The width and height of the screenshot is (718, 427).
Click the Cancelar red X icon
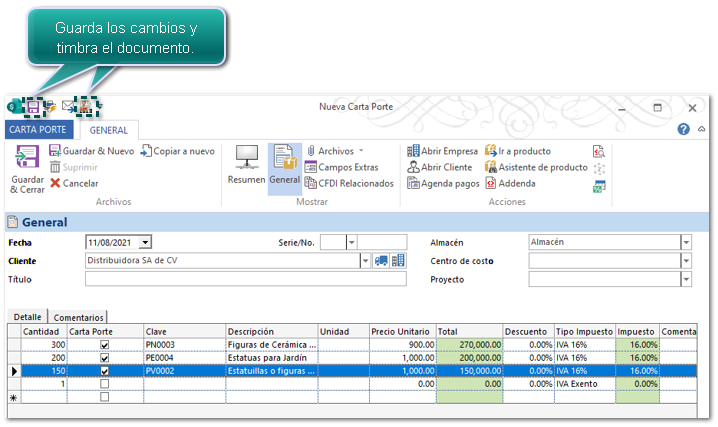[56, 183]
